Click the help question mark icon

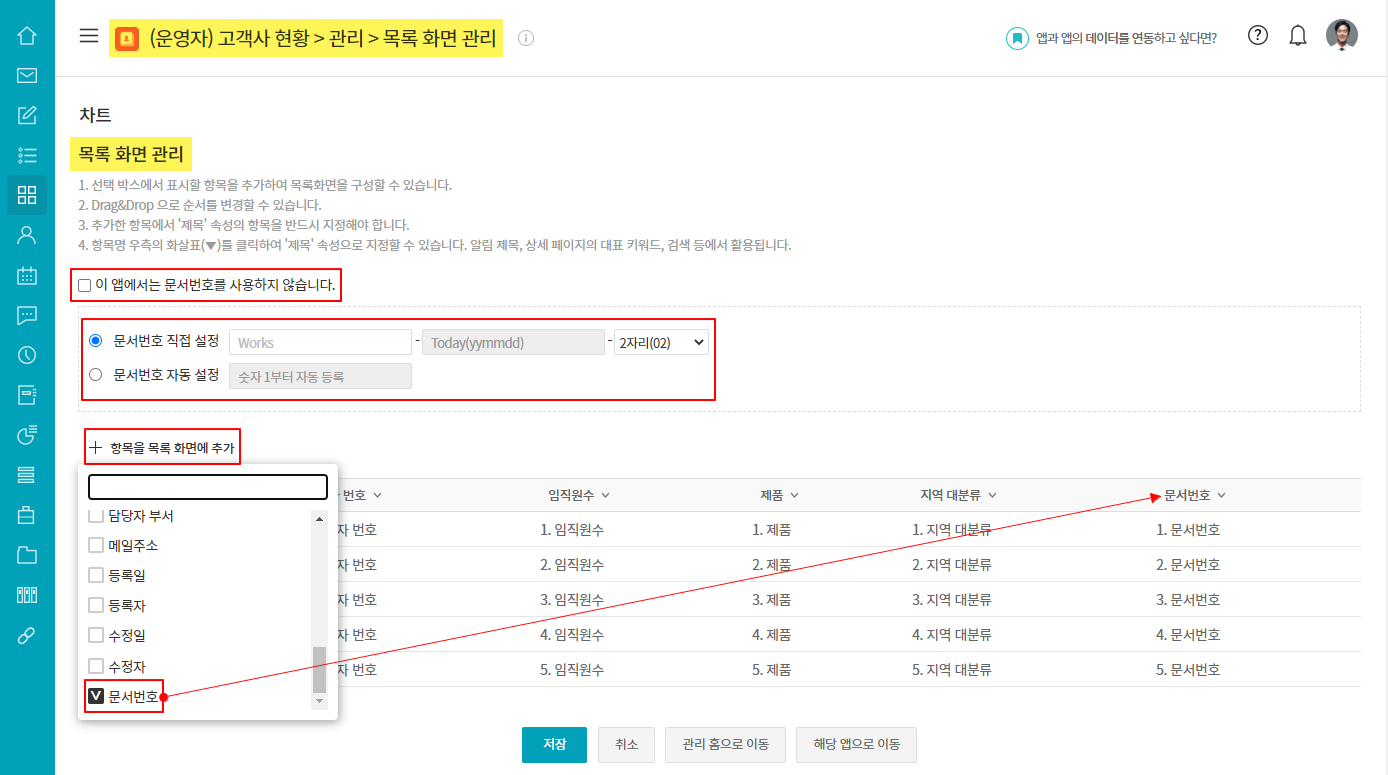point(1258,36)
